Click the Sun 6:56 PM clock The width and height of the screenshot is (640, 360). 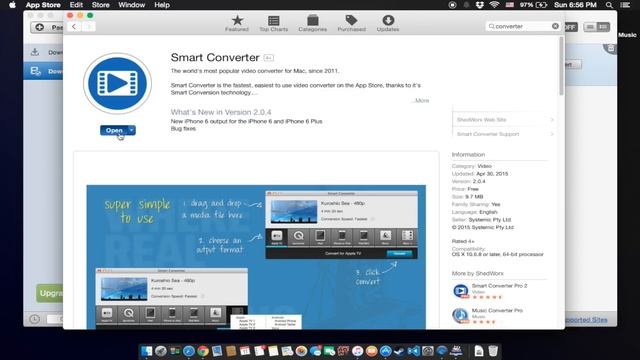[x=575, y=5]
